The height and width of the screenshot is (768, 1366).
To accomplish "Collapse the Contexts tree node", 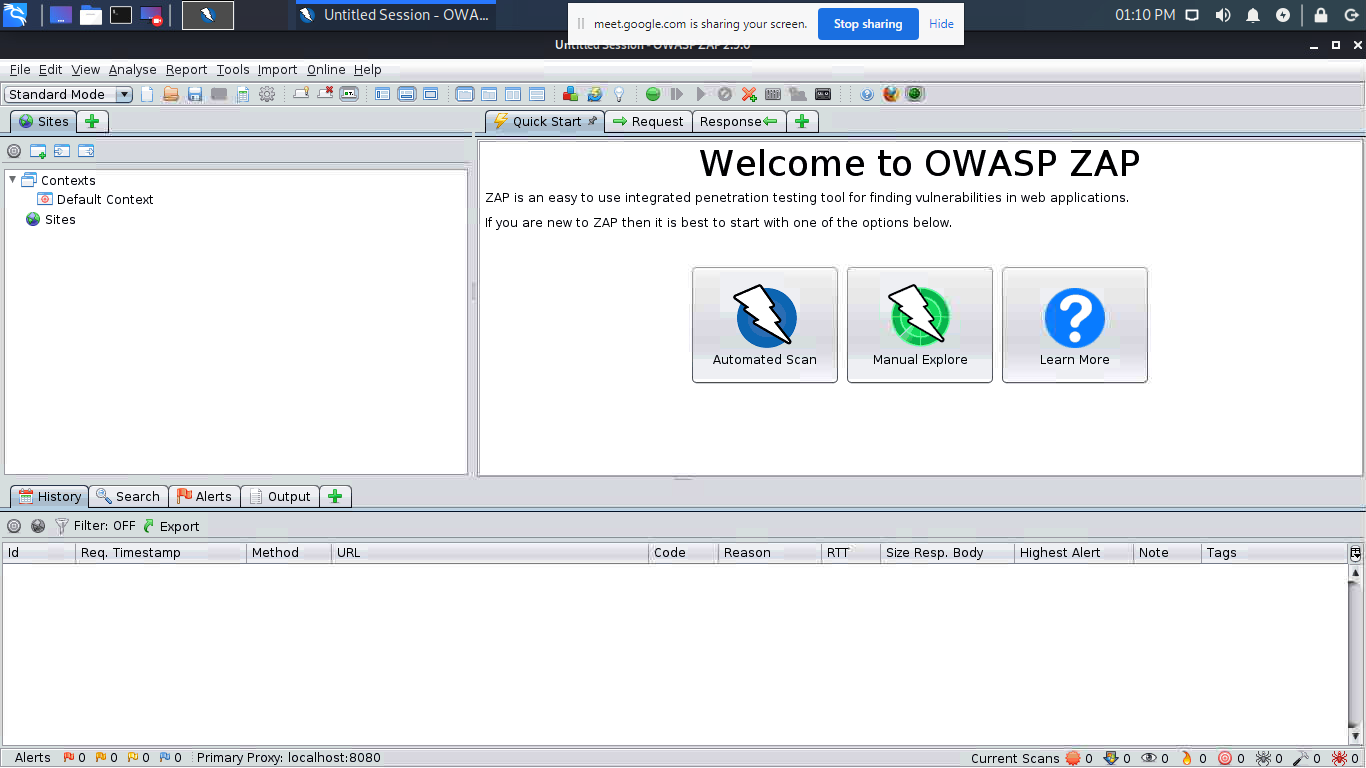I will [x=12, y=180].
